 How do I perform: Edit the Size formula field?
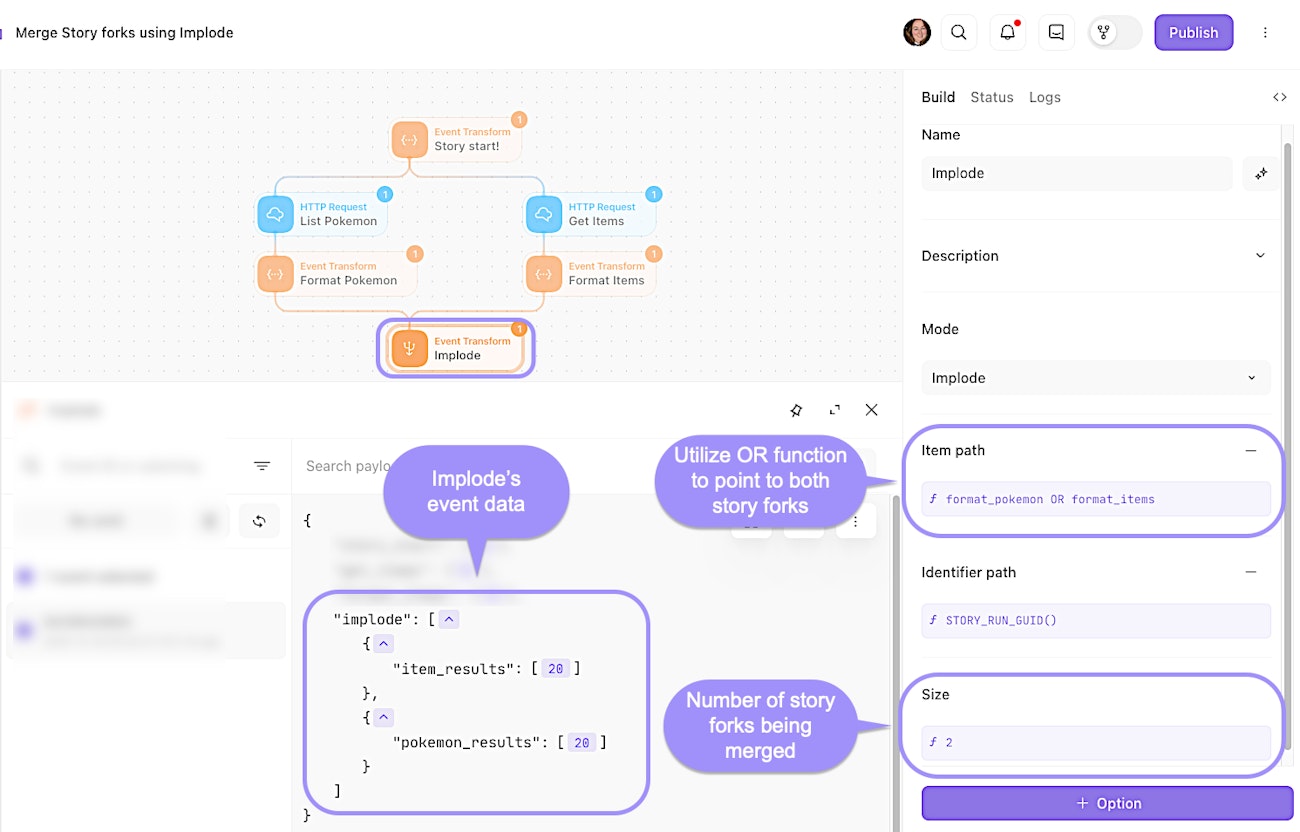pos(1096,742)
